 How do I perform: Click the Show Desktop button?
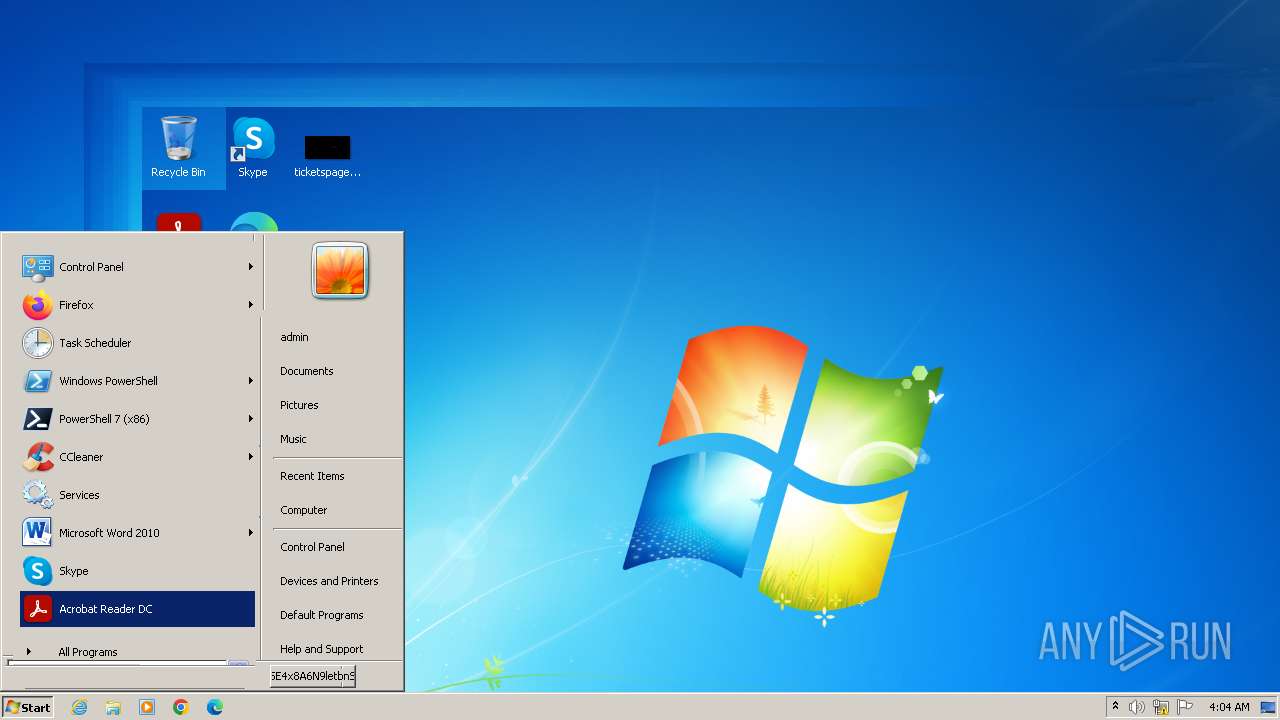[x=1269, y=707]
